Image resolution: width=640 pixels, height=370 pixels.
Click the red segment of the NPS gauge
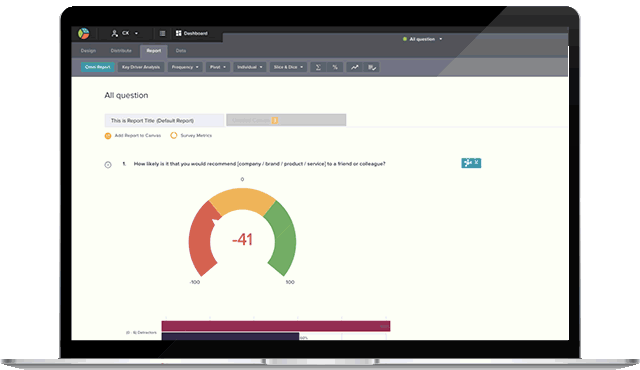click(201, 241)
